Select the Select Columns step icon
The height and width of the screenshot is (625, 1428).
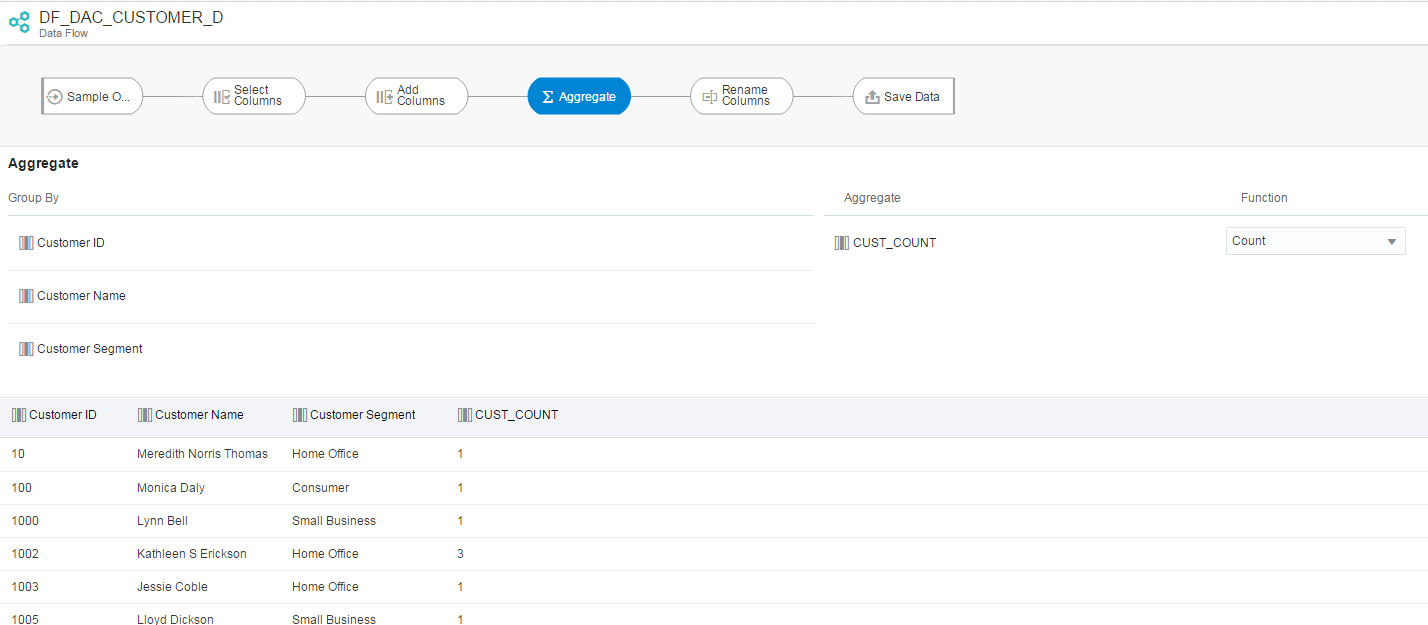pos(221,95)
